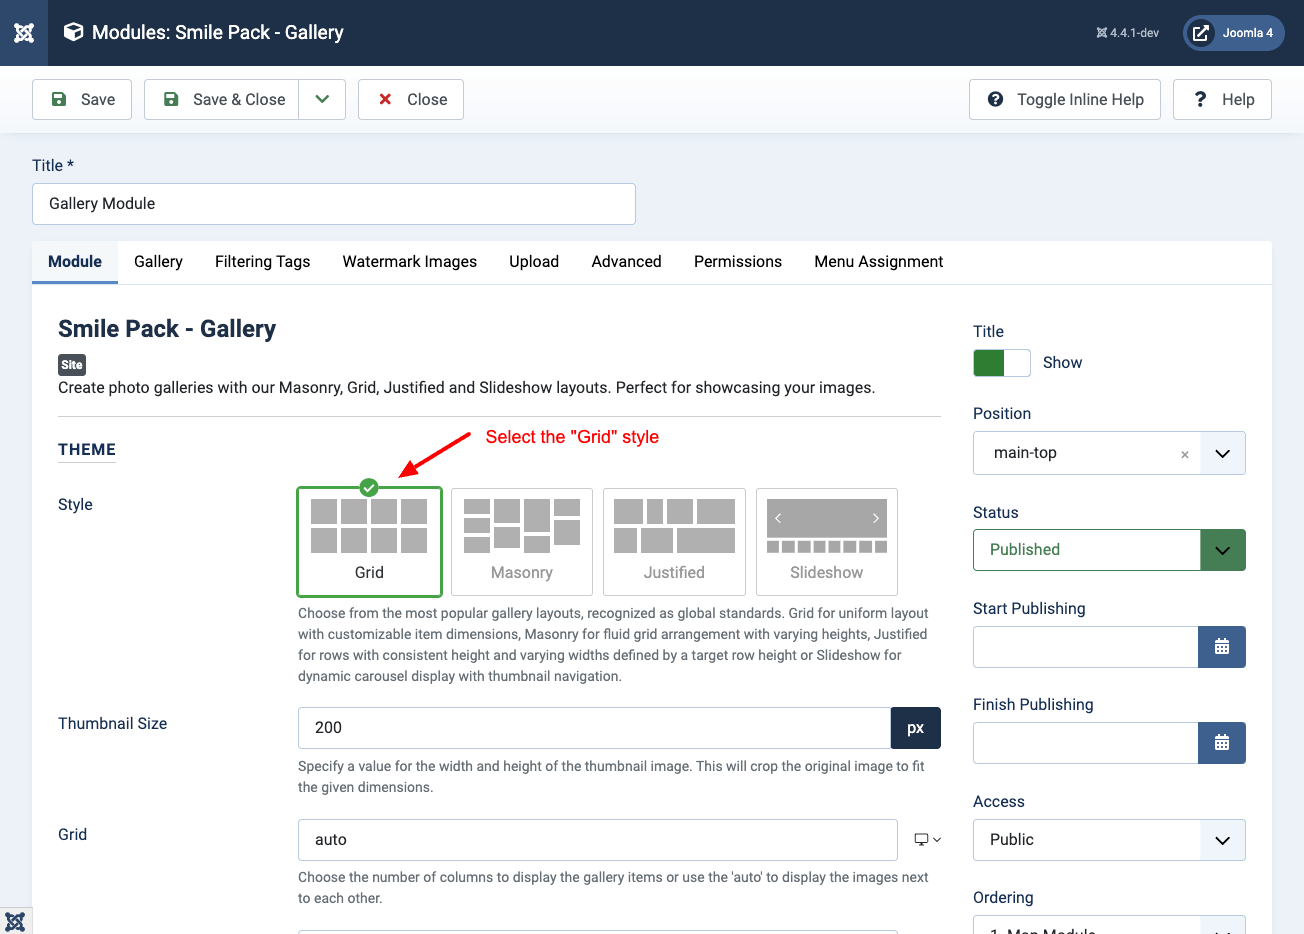Open the Advanced tab

627,262
